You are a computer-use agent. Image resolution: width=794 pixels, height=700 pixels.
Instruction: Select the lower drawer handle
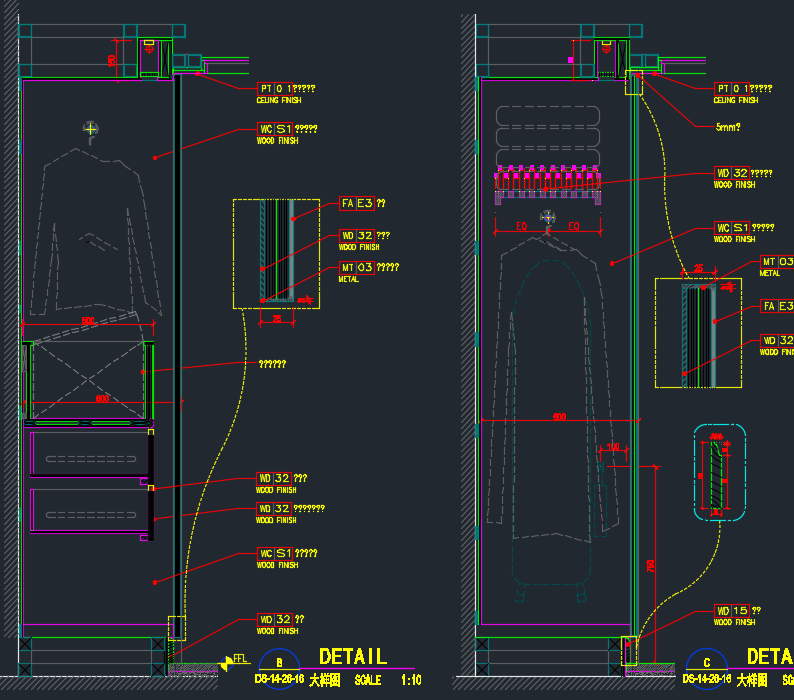(91, 515)
